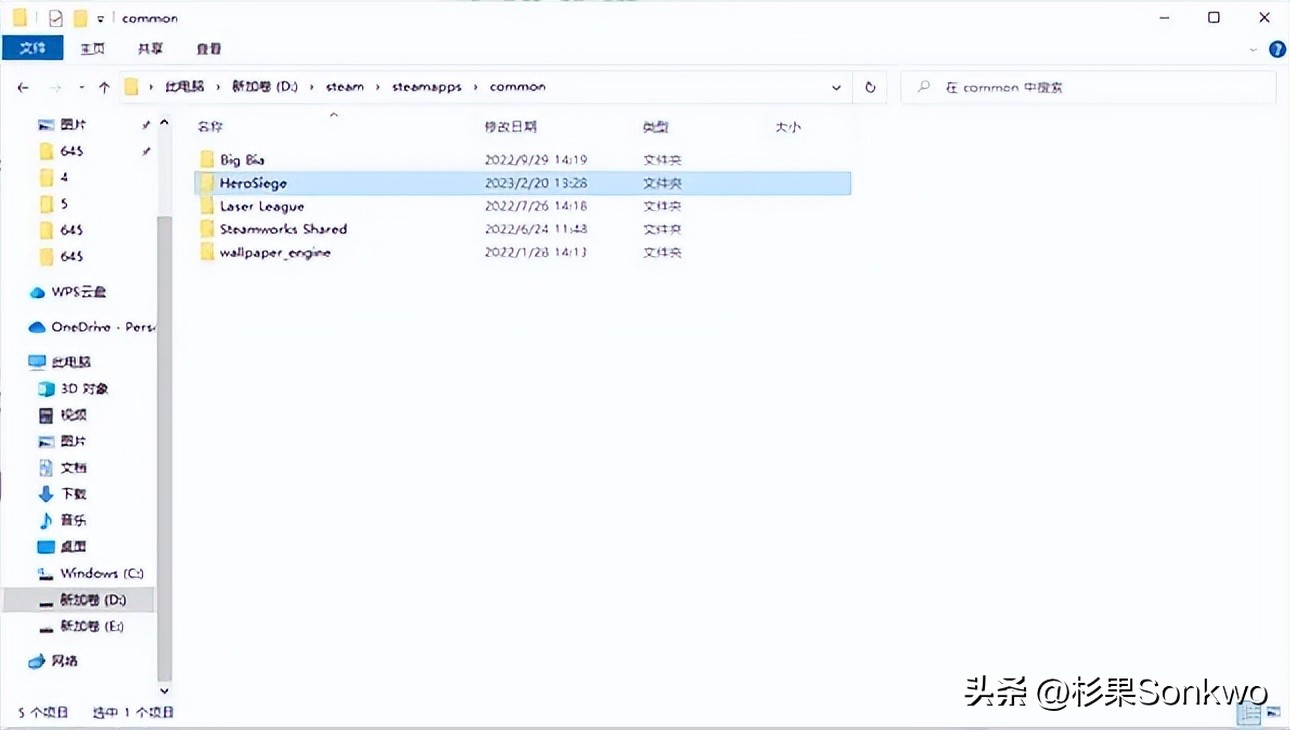Viewport: 1290px width, 730px height.
Task: Click the new folder icon on quick access toolbar
Action: [78, 17]
